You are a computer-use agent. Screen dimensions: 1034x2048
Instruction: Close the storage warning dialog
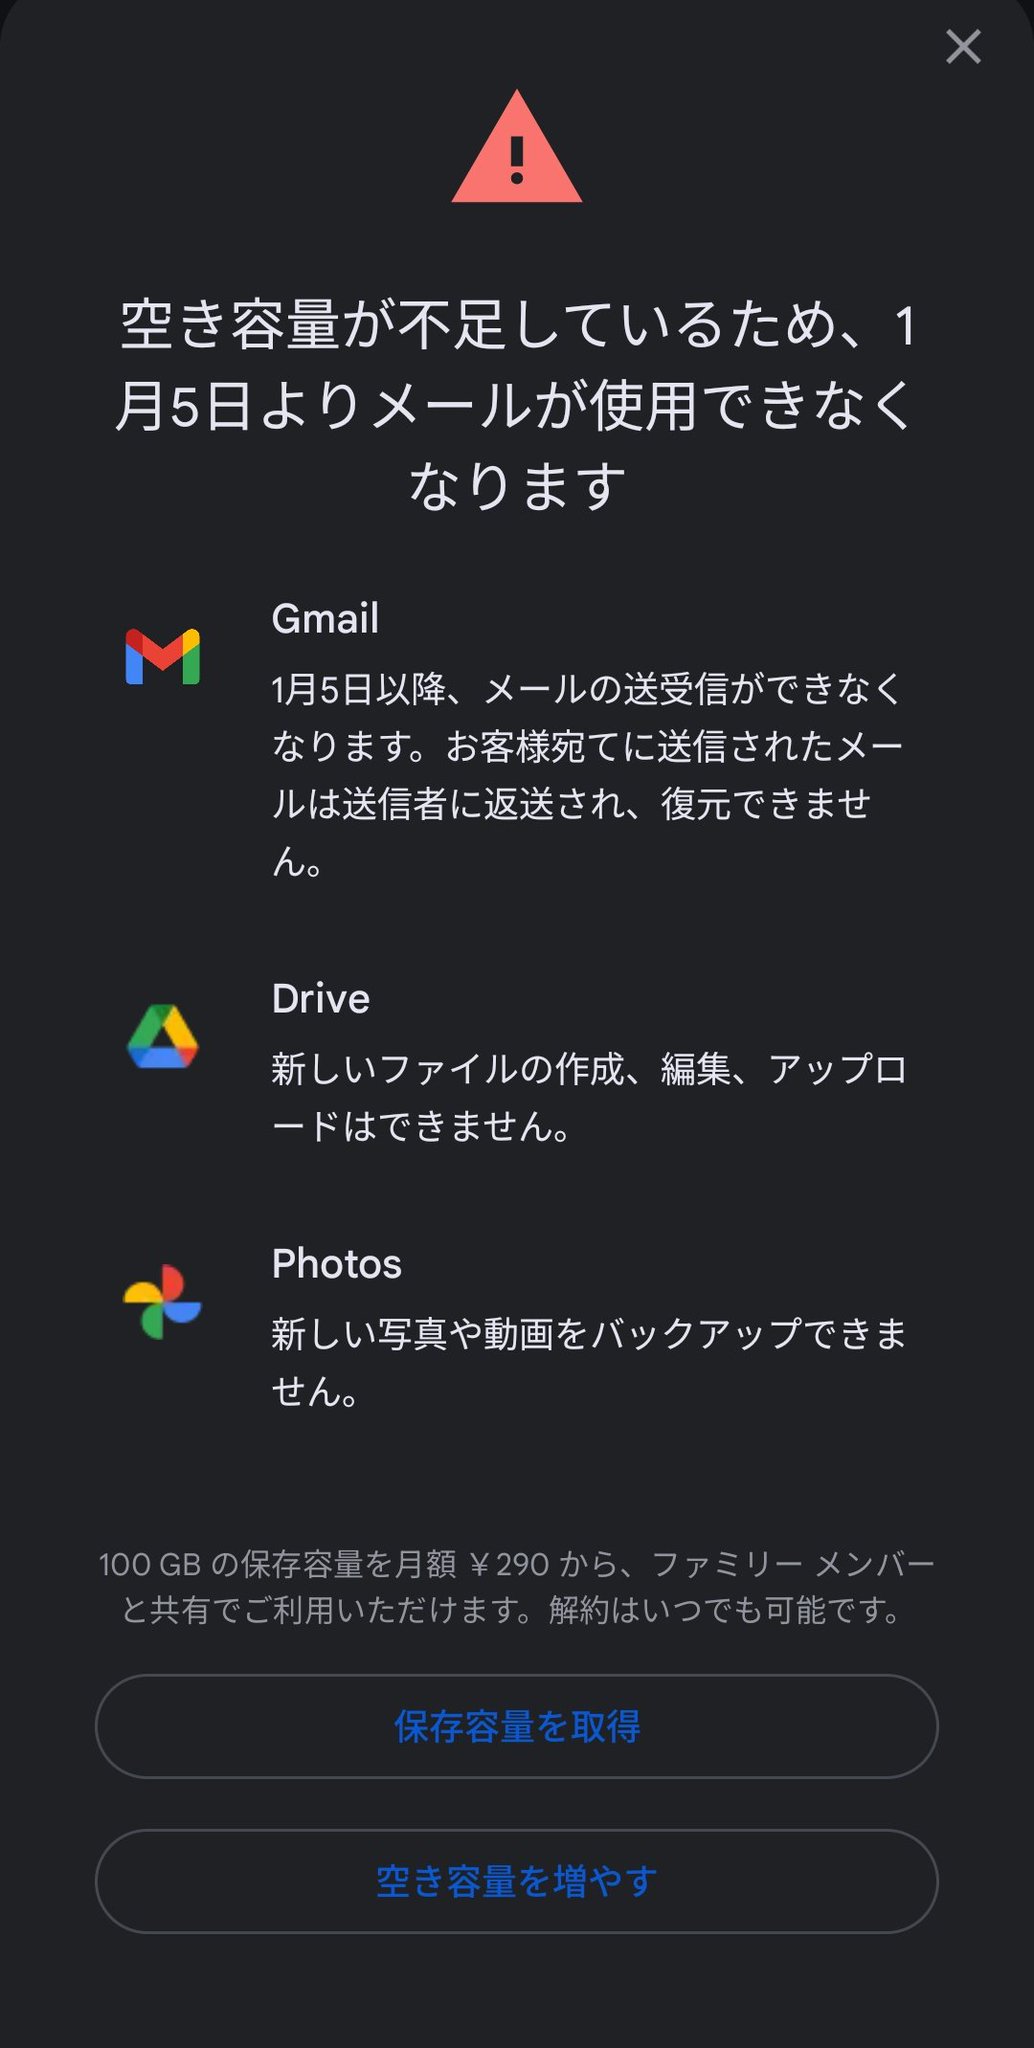963,47
